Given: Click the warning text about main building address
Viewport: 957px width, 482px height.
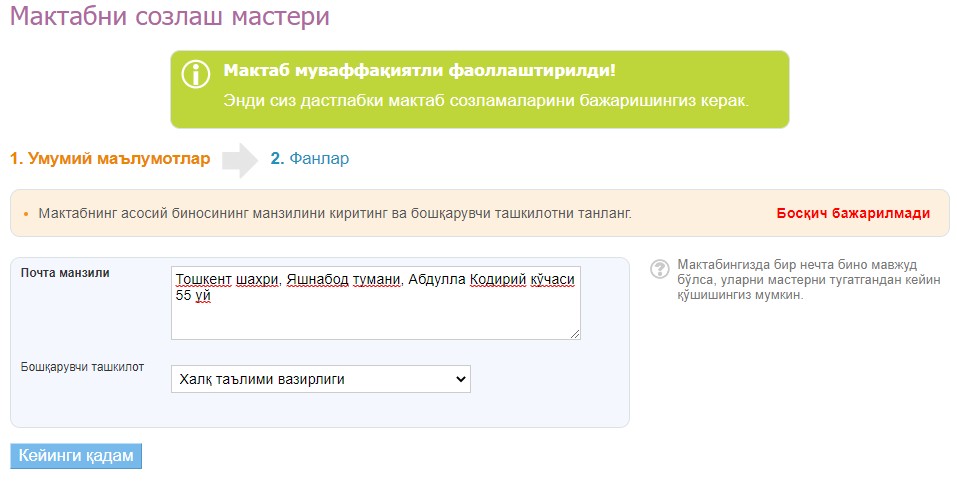Looking at the screenshot, I should [x=335, y=214].
